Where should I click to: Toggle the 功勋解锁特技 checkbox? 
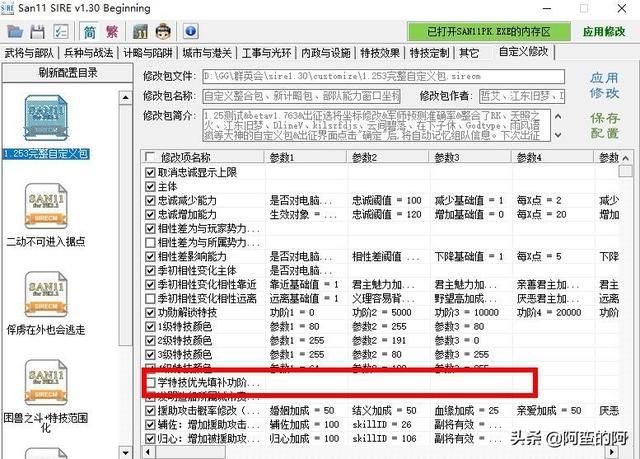pos(150,313)
